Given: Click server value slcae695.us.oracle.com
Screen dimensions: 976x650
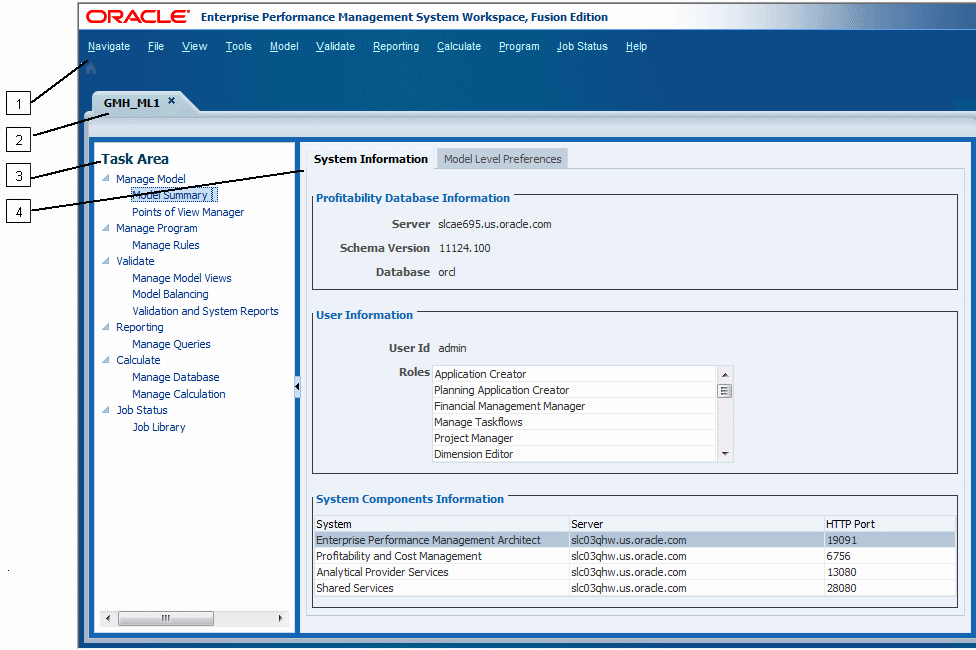Looking at the screenshot, I should point(495,224).
